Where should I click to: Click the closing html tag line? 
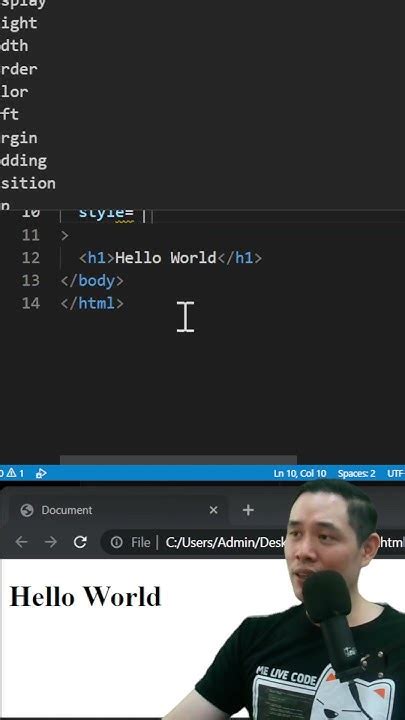(x=92, y=304)
